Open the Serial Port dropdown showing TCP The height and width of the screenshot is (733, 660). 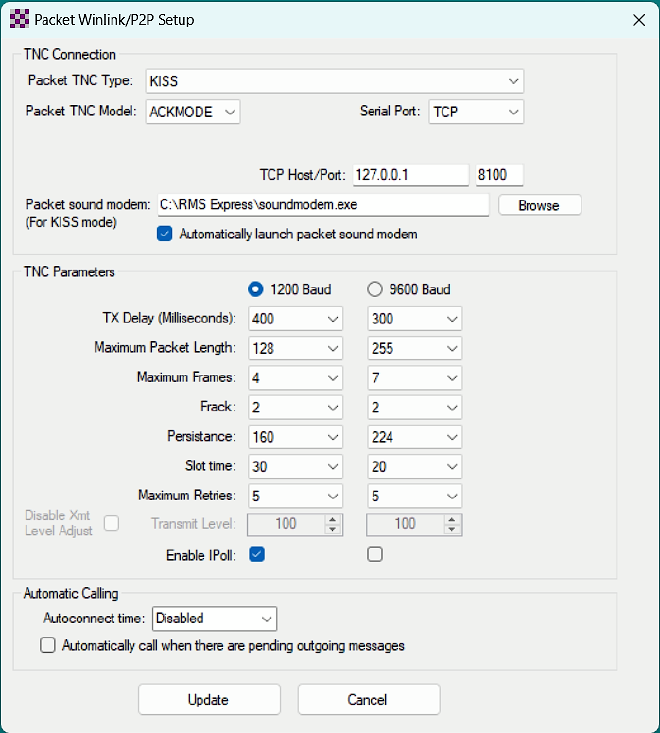[476, 112]
